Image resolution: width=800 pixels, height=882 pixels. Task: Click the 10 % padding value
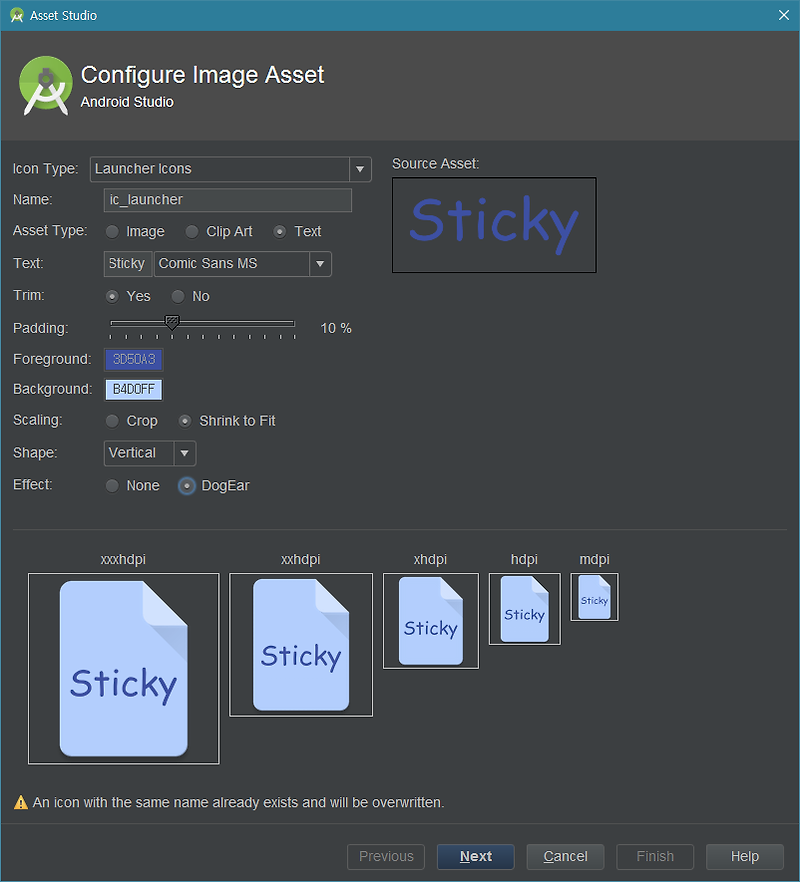[336, 328]
